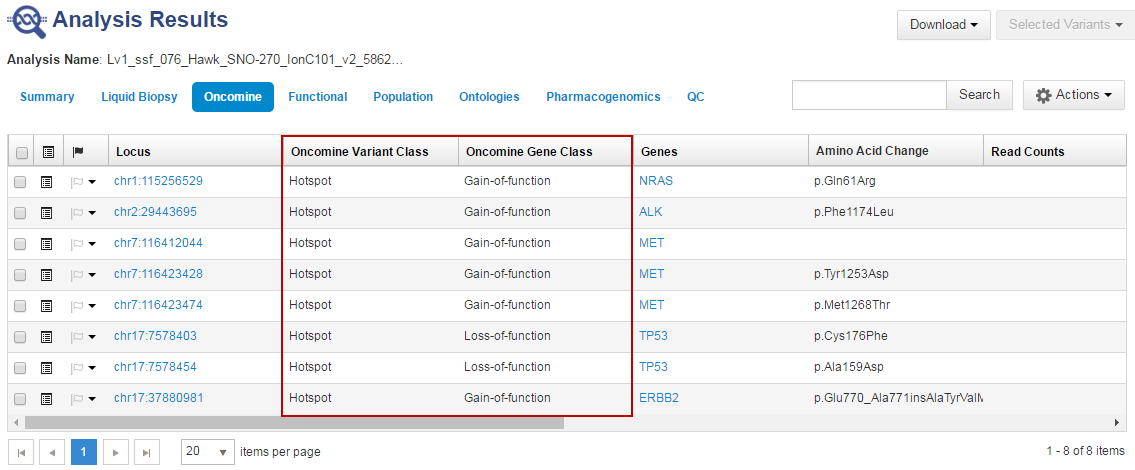Open the items per page dropdown

click(x=208, y=452)
